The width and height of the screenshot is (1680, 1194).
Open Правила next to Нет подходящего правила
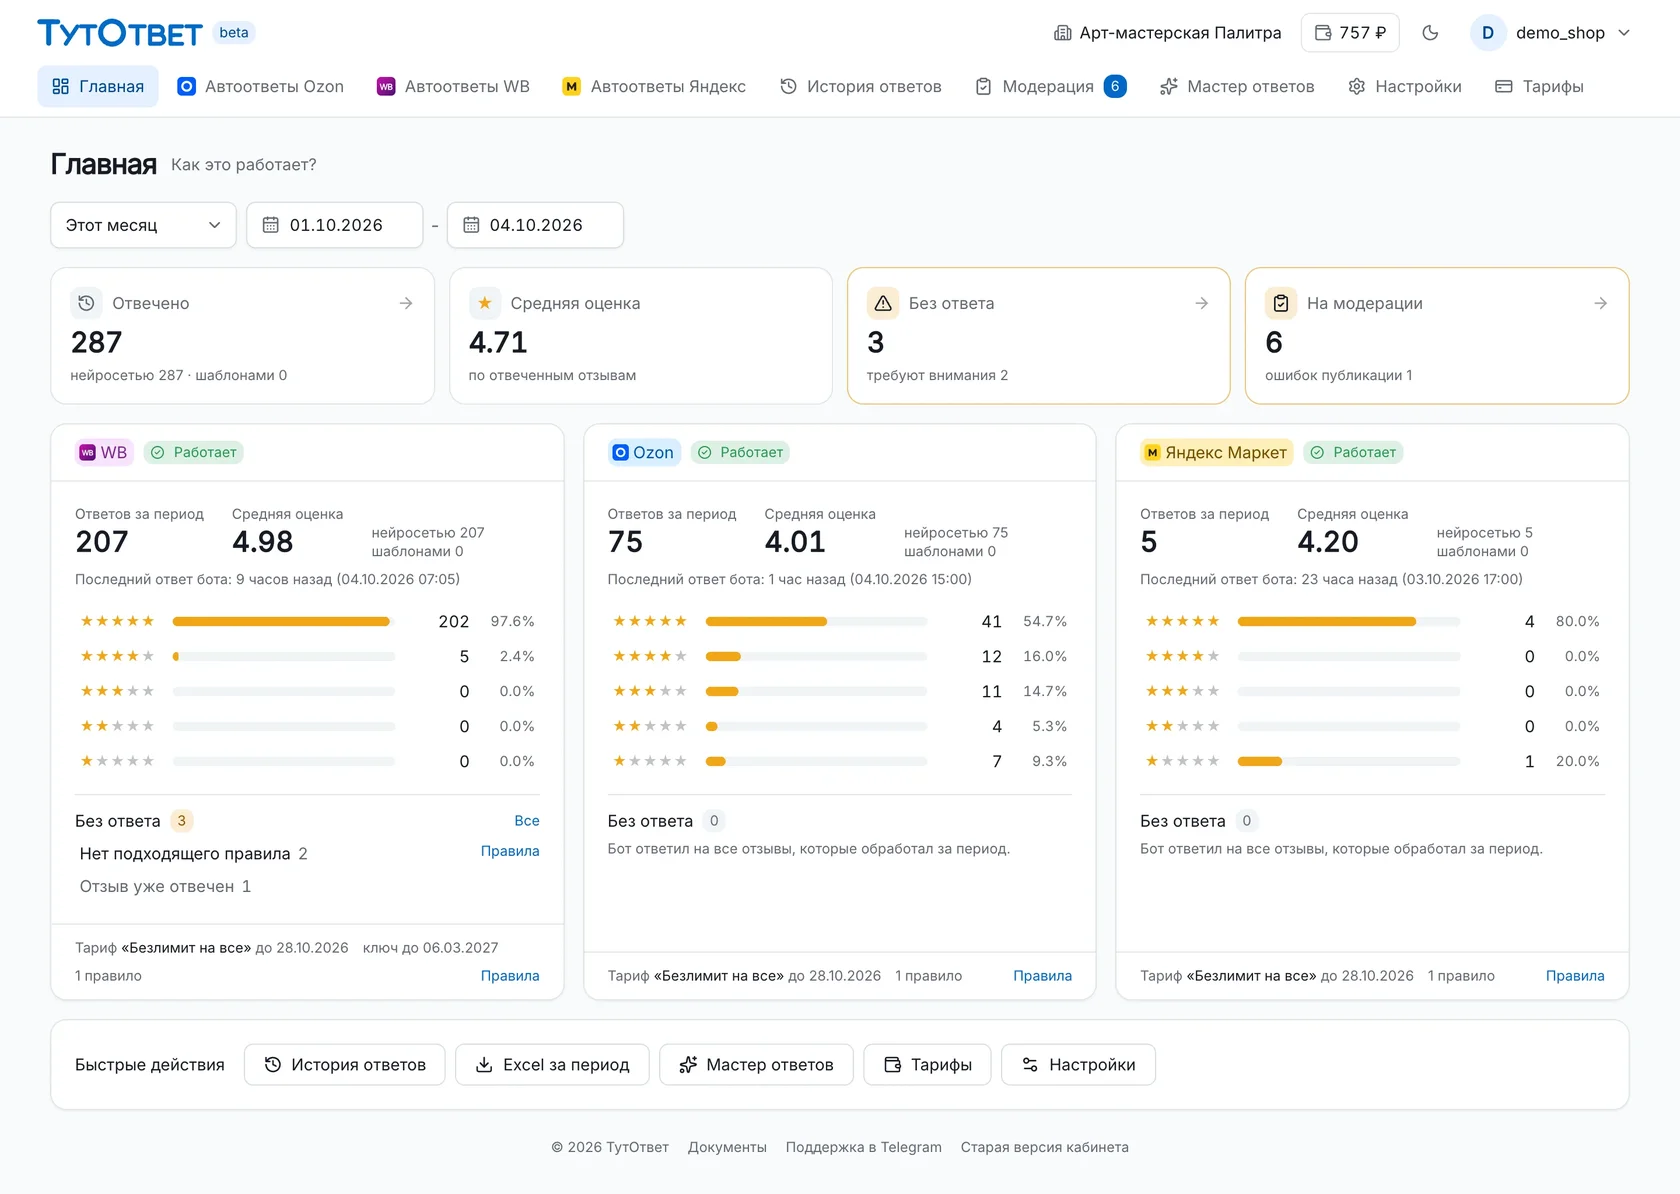[x=510, y=851]
